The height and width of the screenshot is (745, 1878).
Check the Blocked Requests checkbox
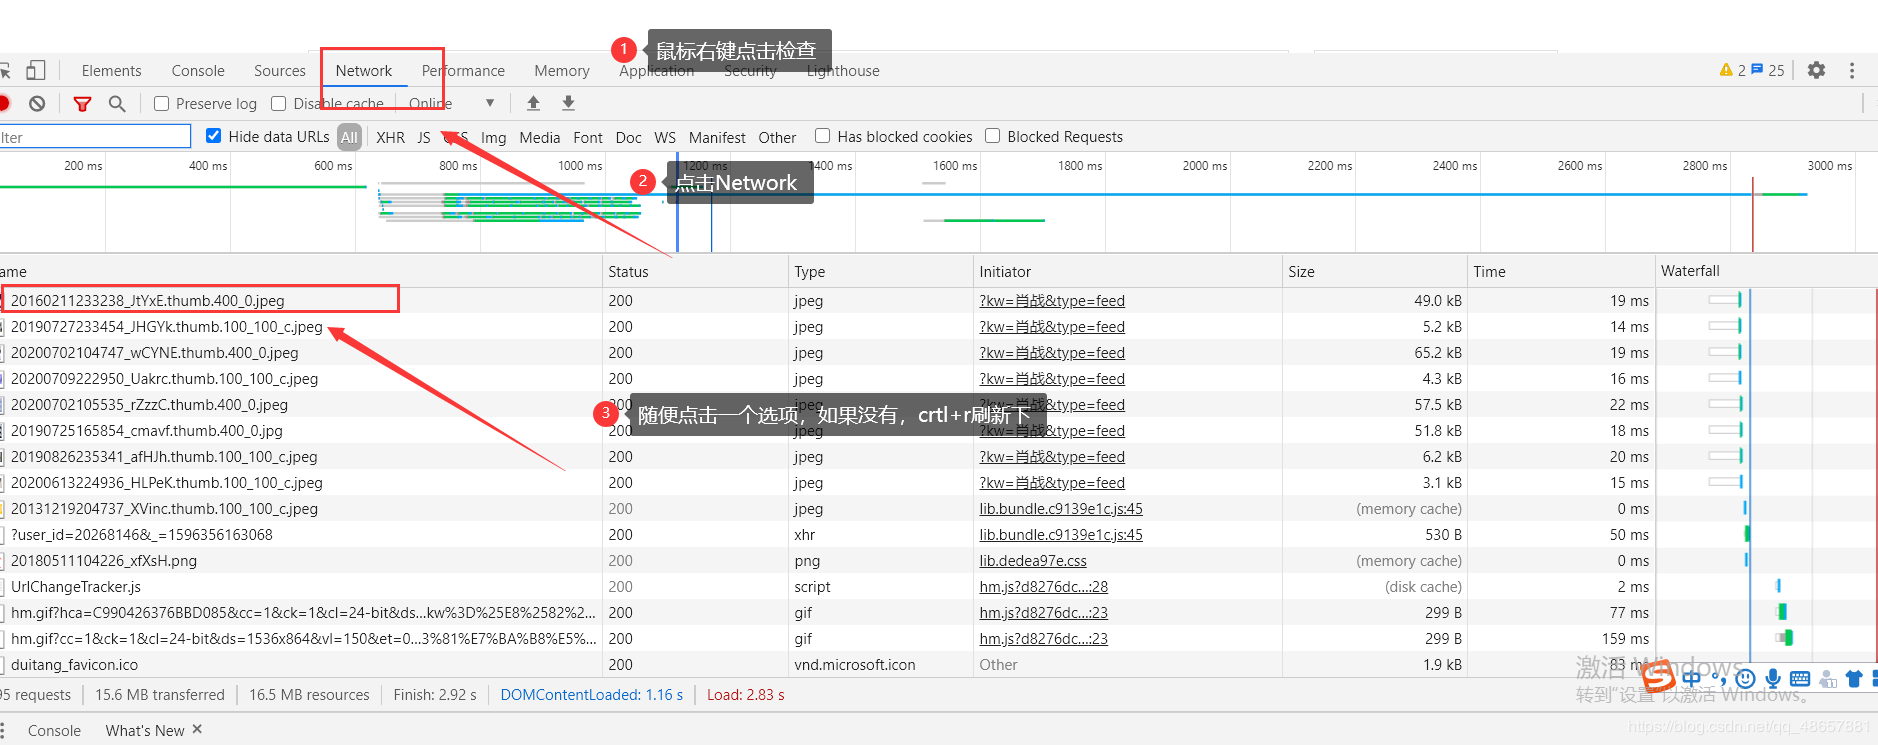coord(992,136)
